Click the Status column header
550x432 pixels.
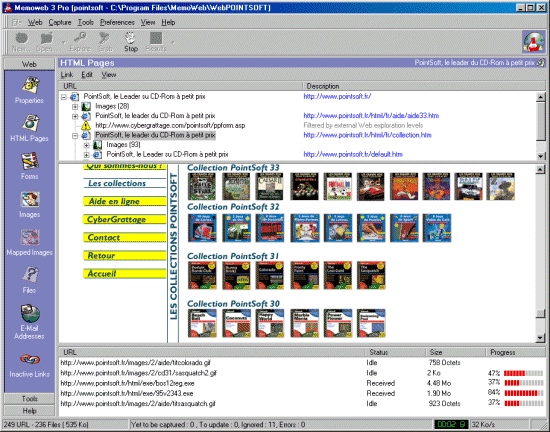(395, 352)
